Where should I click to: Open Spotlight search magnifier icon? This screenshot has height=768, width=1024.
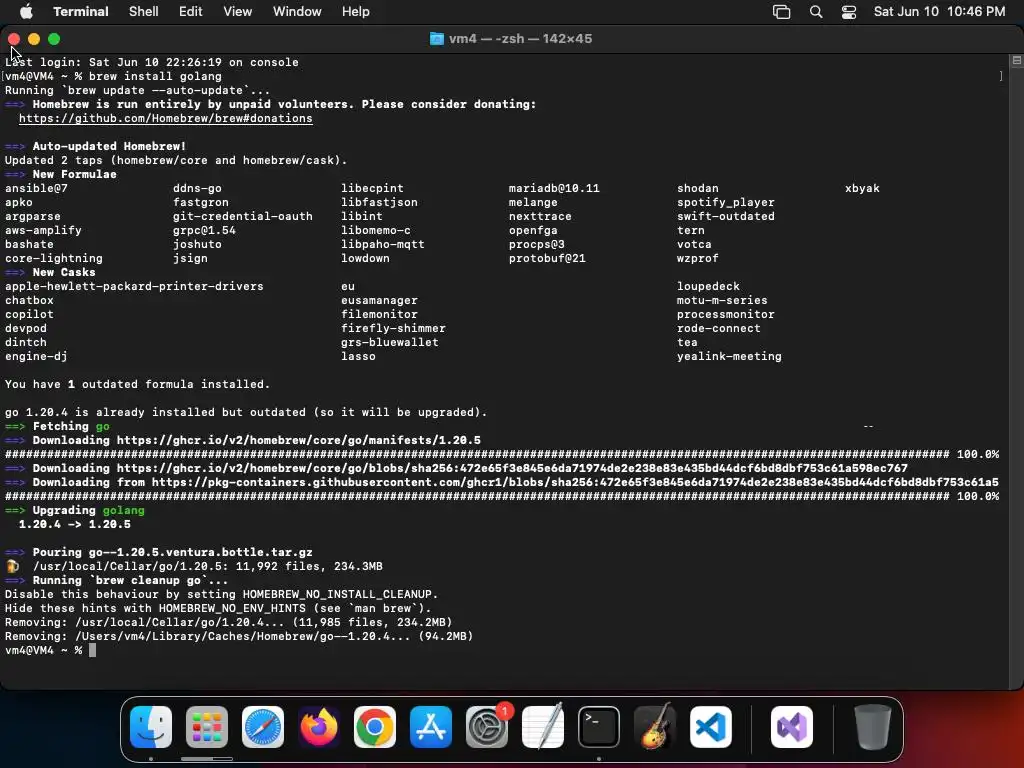coord(816,12)
